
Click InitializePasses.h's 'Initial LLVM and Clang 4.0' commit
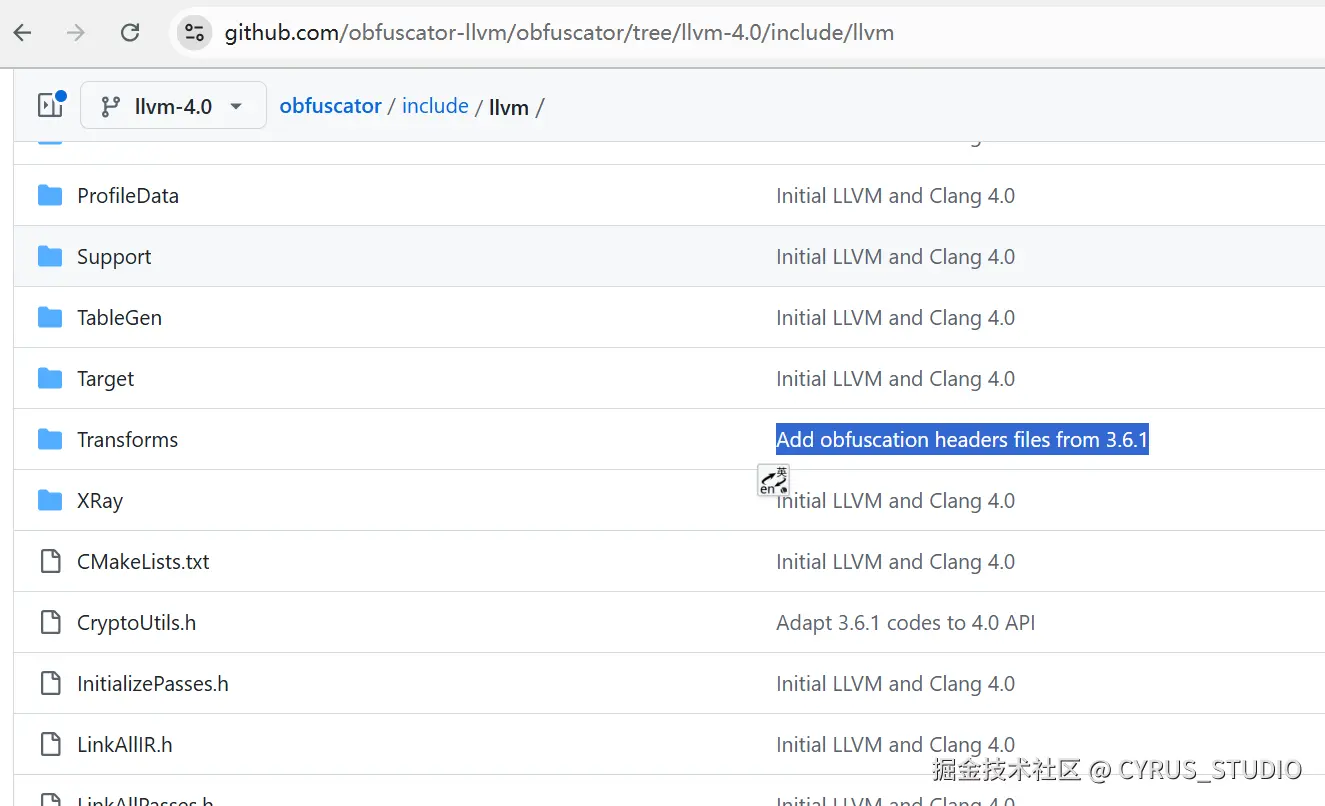tap(895, 684)
